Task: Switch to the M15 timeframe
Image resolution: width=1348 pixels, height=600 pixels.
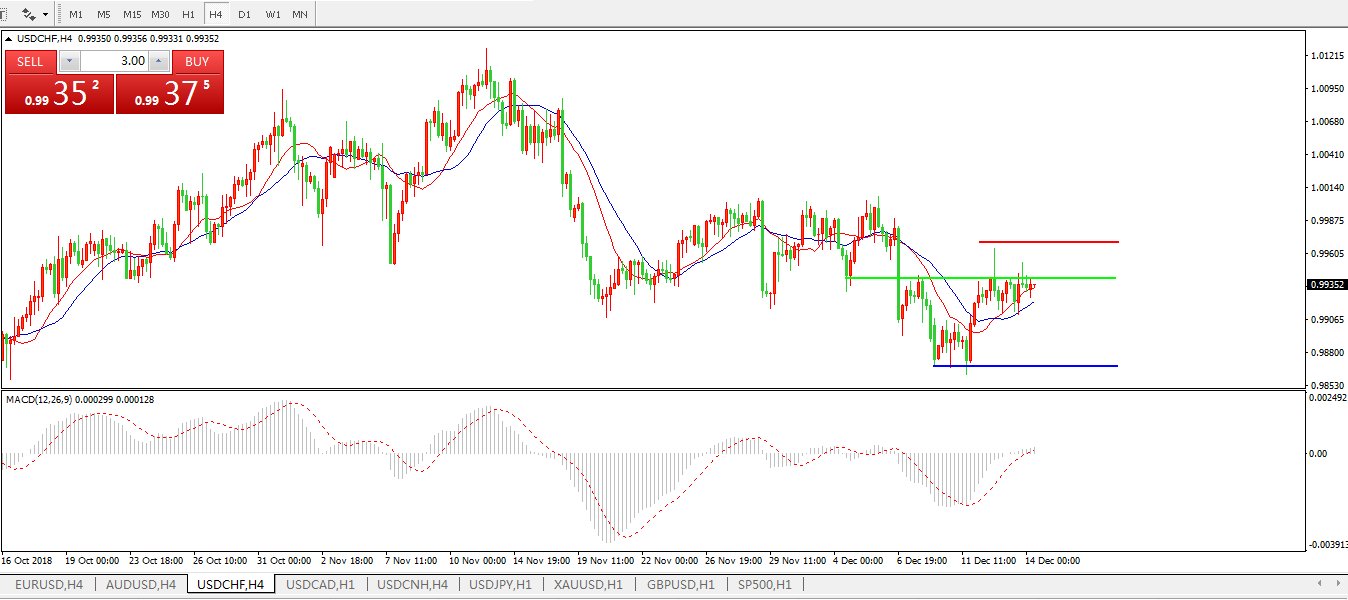Action: (x=132, y=15)
